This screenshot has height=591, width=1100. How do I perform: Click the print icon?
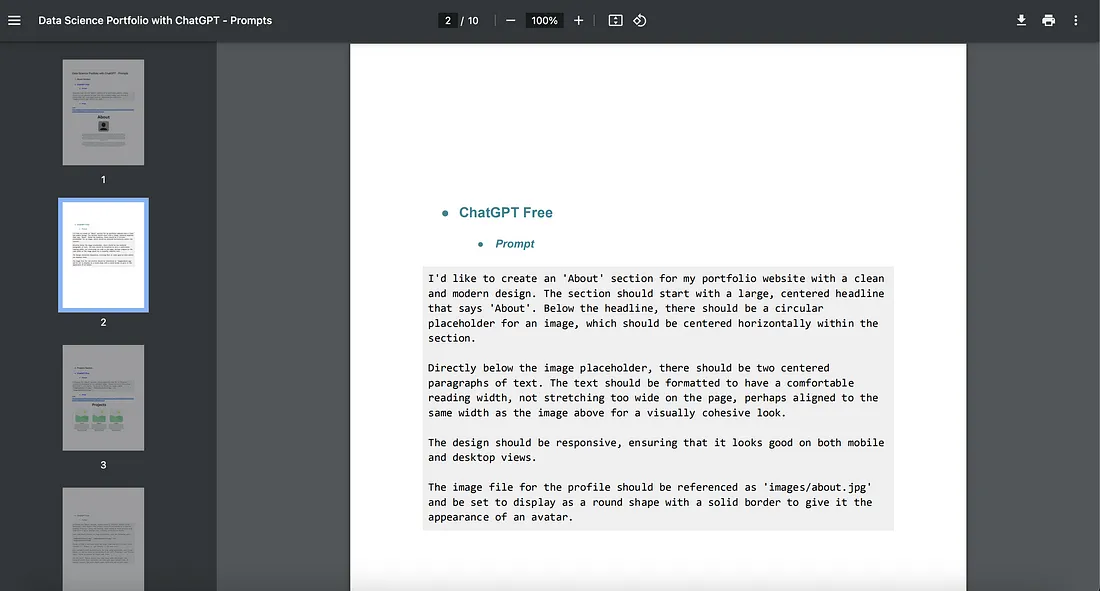coord(1048,20)
